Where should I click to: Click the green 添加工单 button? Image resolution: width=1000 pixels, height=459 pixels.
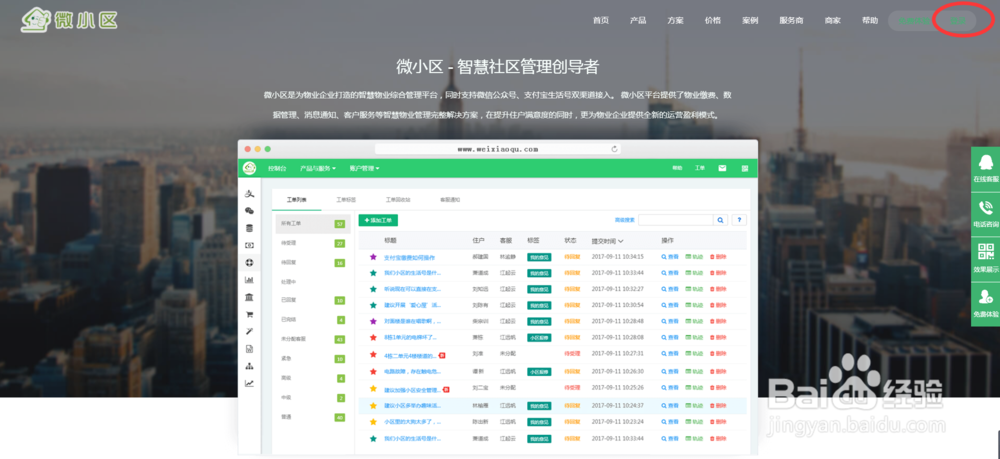(378, 220)
